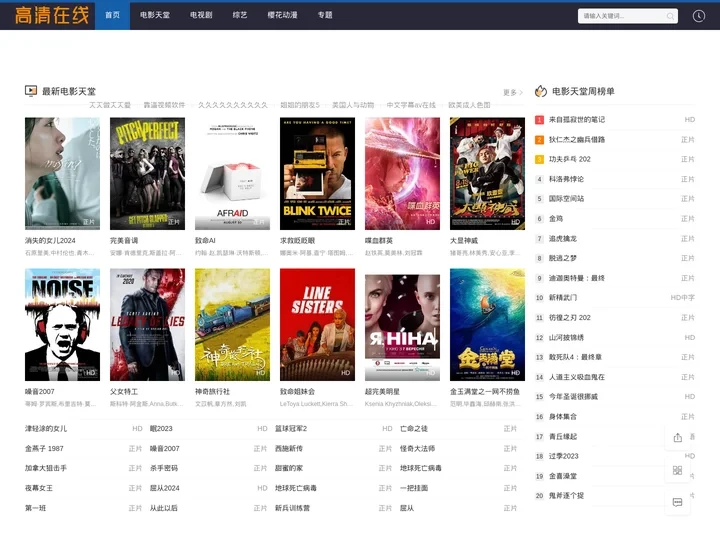Click the share icon on the right

(677, 438)
